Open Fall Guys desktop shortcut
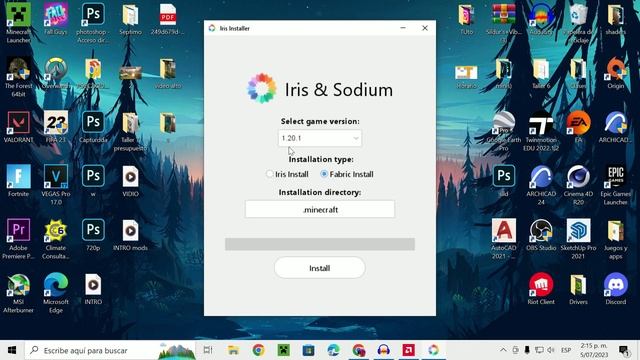Viewport: 640px width, 360px height. click(56, 20)
